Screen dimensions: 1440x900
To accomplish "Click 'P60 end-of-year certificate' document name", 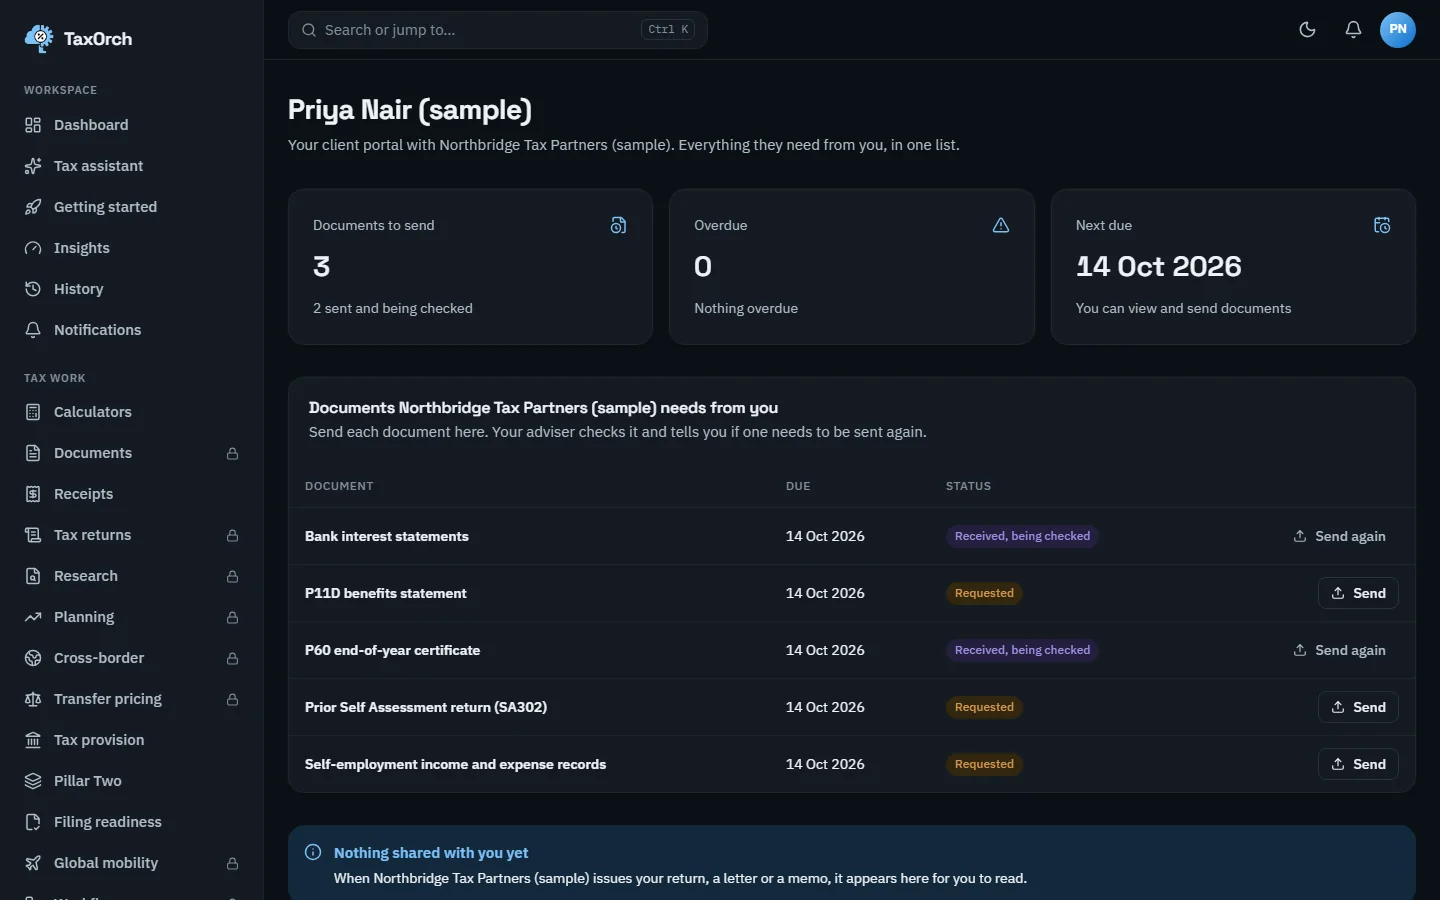I will click(392, 650).
